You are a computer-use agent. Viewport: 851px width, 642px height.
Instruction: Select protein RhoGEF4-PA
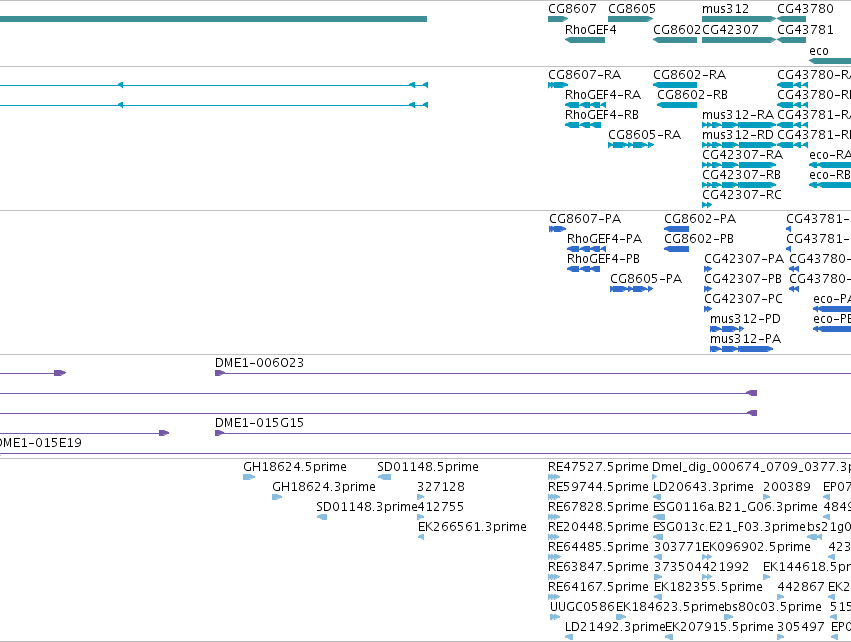point(586,249)
